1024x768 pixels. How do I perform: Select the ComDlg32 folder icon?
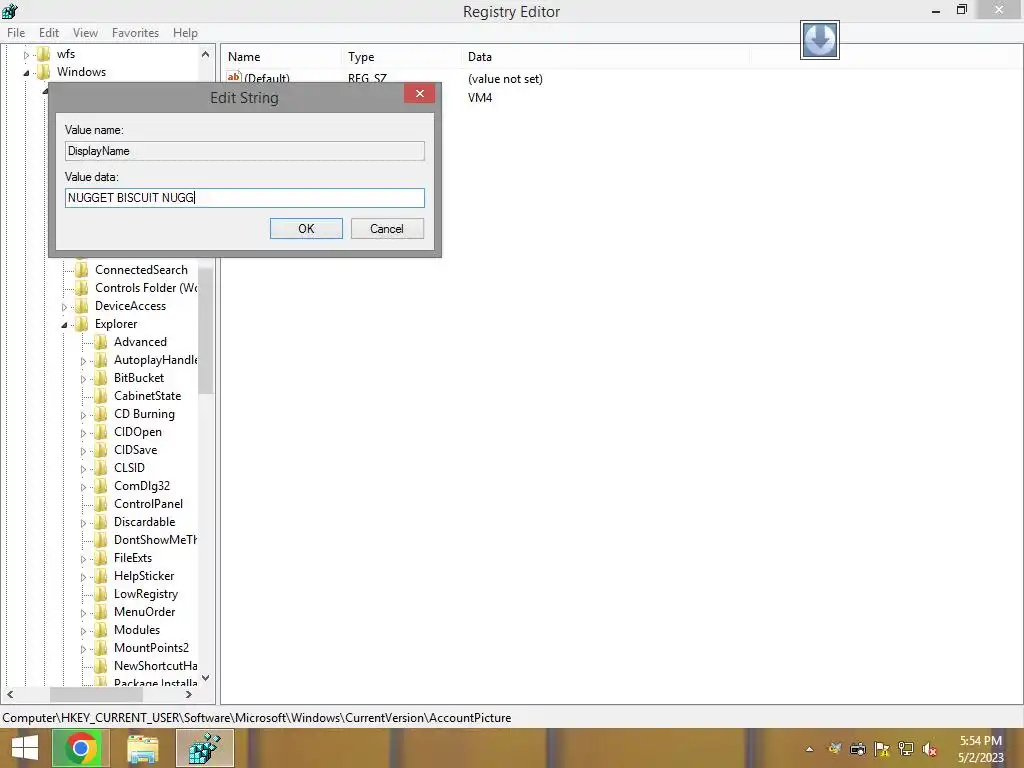101,486
